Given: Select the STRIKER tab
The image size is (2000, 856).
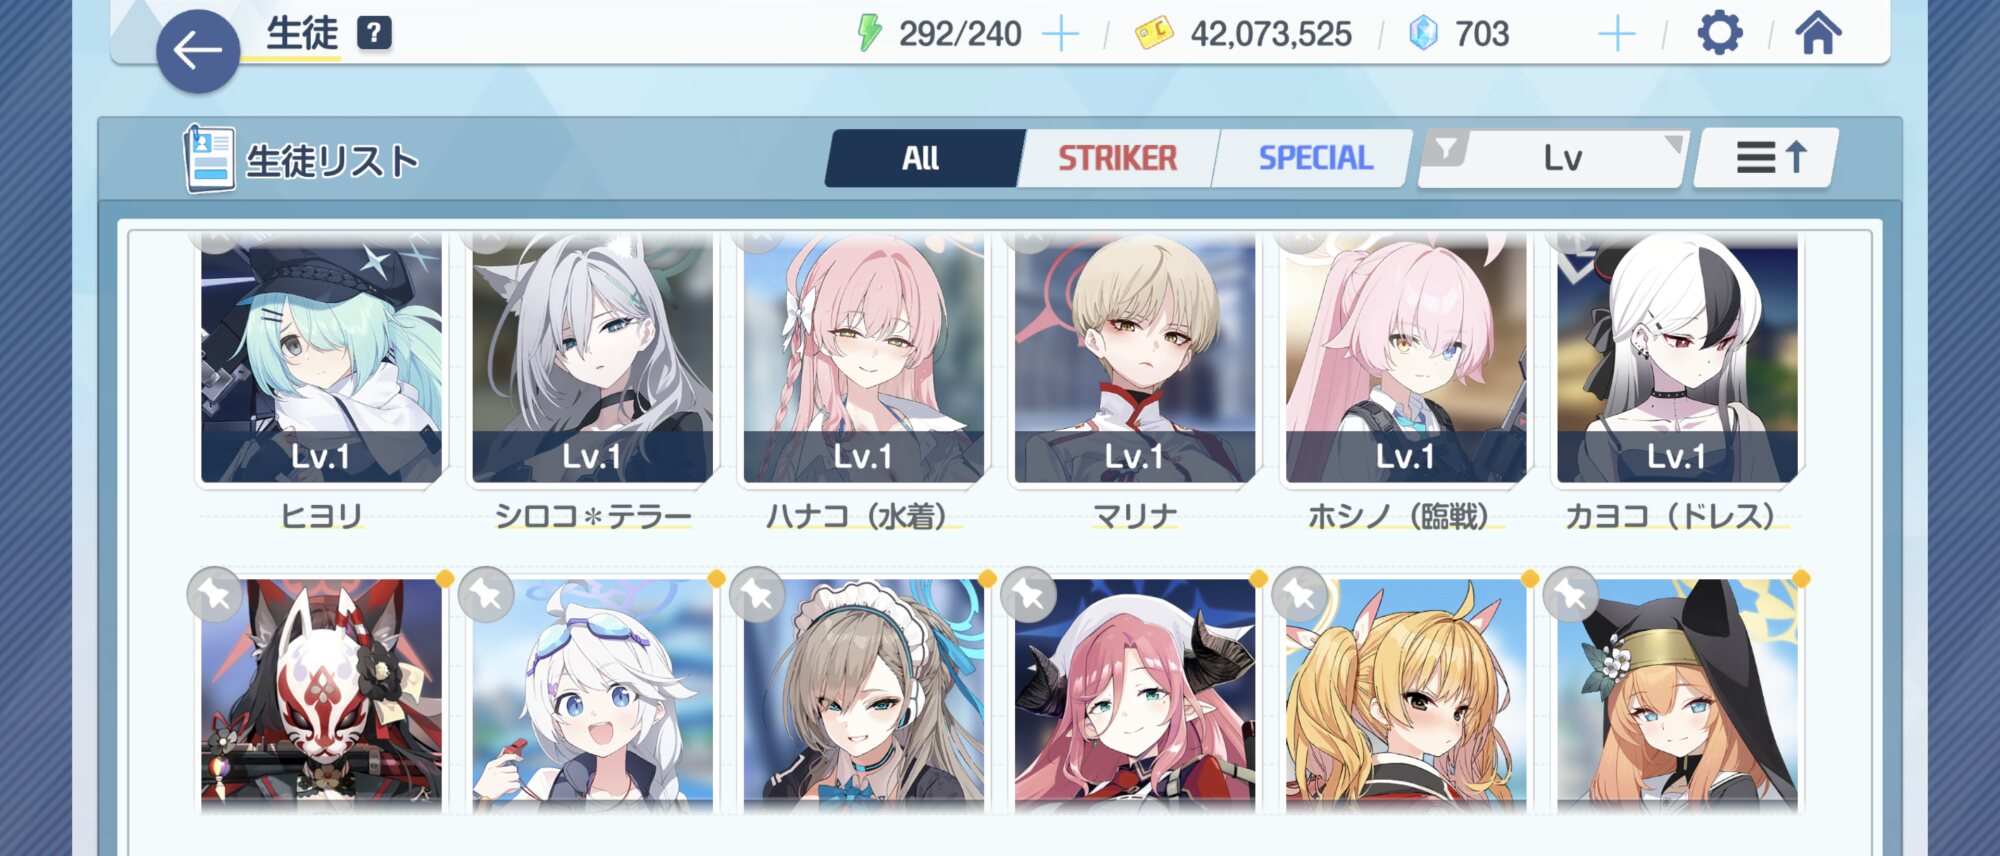Looking at the screenshot, I should tap(1117, 158).
